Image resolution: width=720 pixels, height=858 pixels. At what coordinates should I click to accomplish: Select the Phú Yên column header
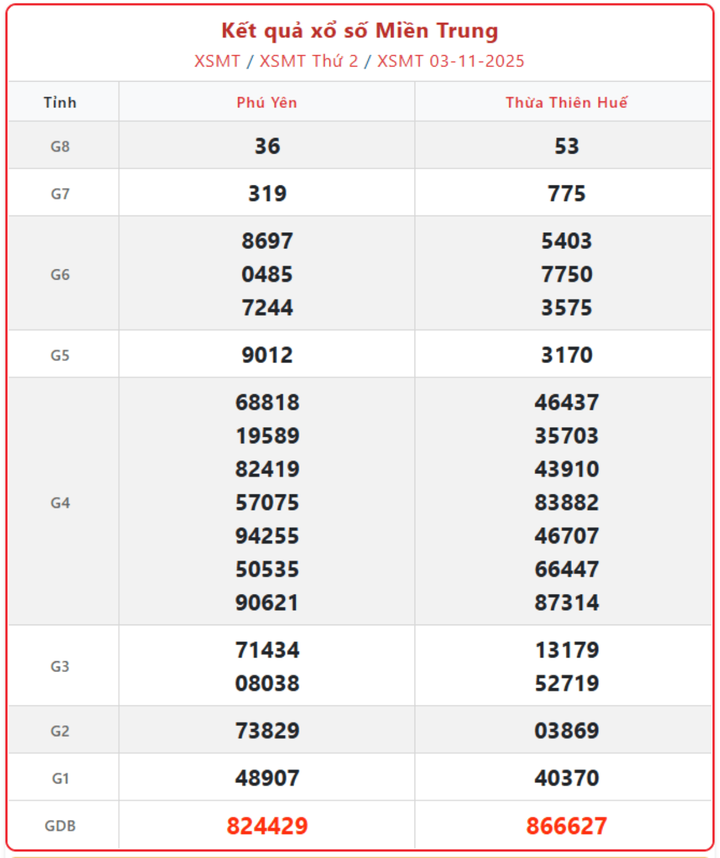click(x=267, y=103)
